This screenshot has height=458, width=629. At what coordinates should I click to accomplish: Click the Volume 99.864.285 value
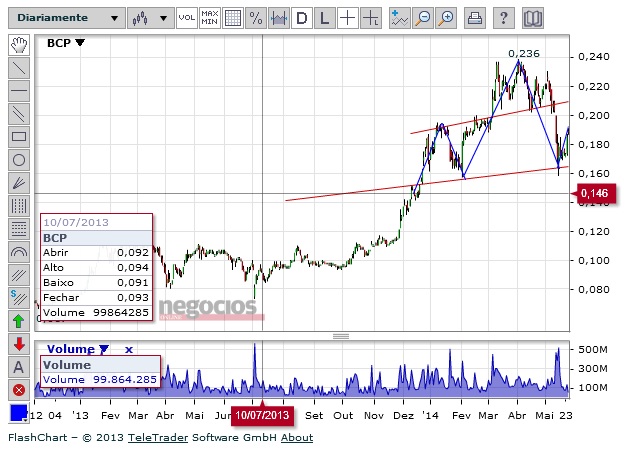coord(125,379)
